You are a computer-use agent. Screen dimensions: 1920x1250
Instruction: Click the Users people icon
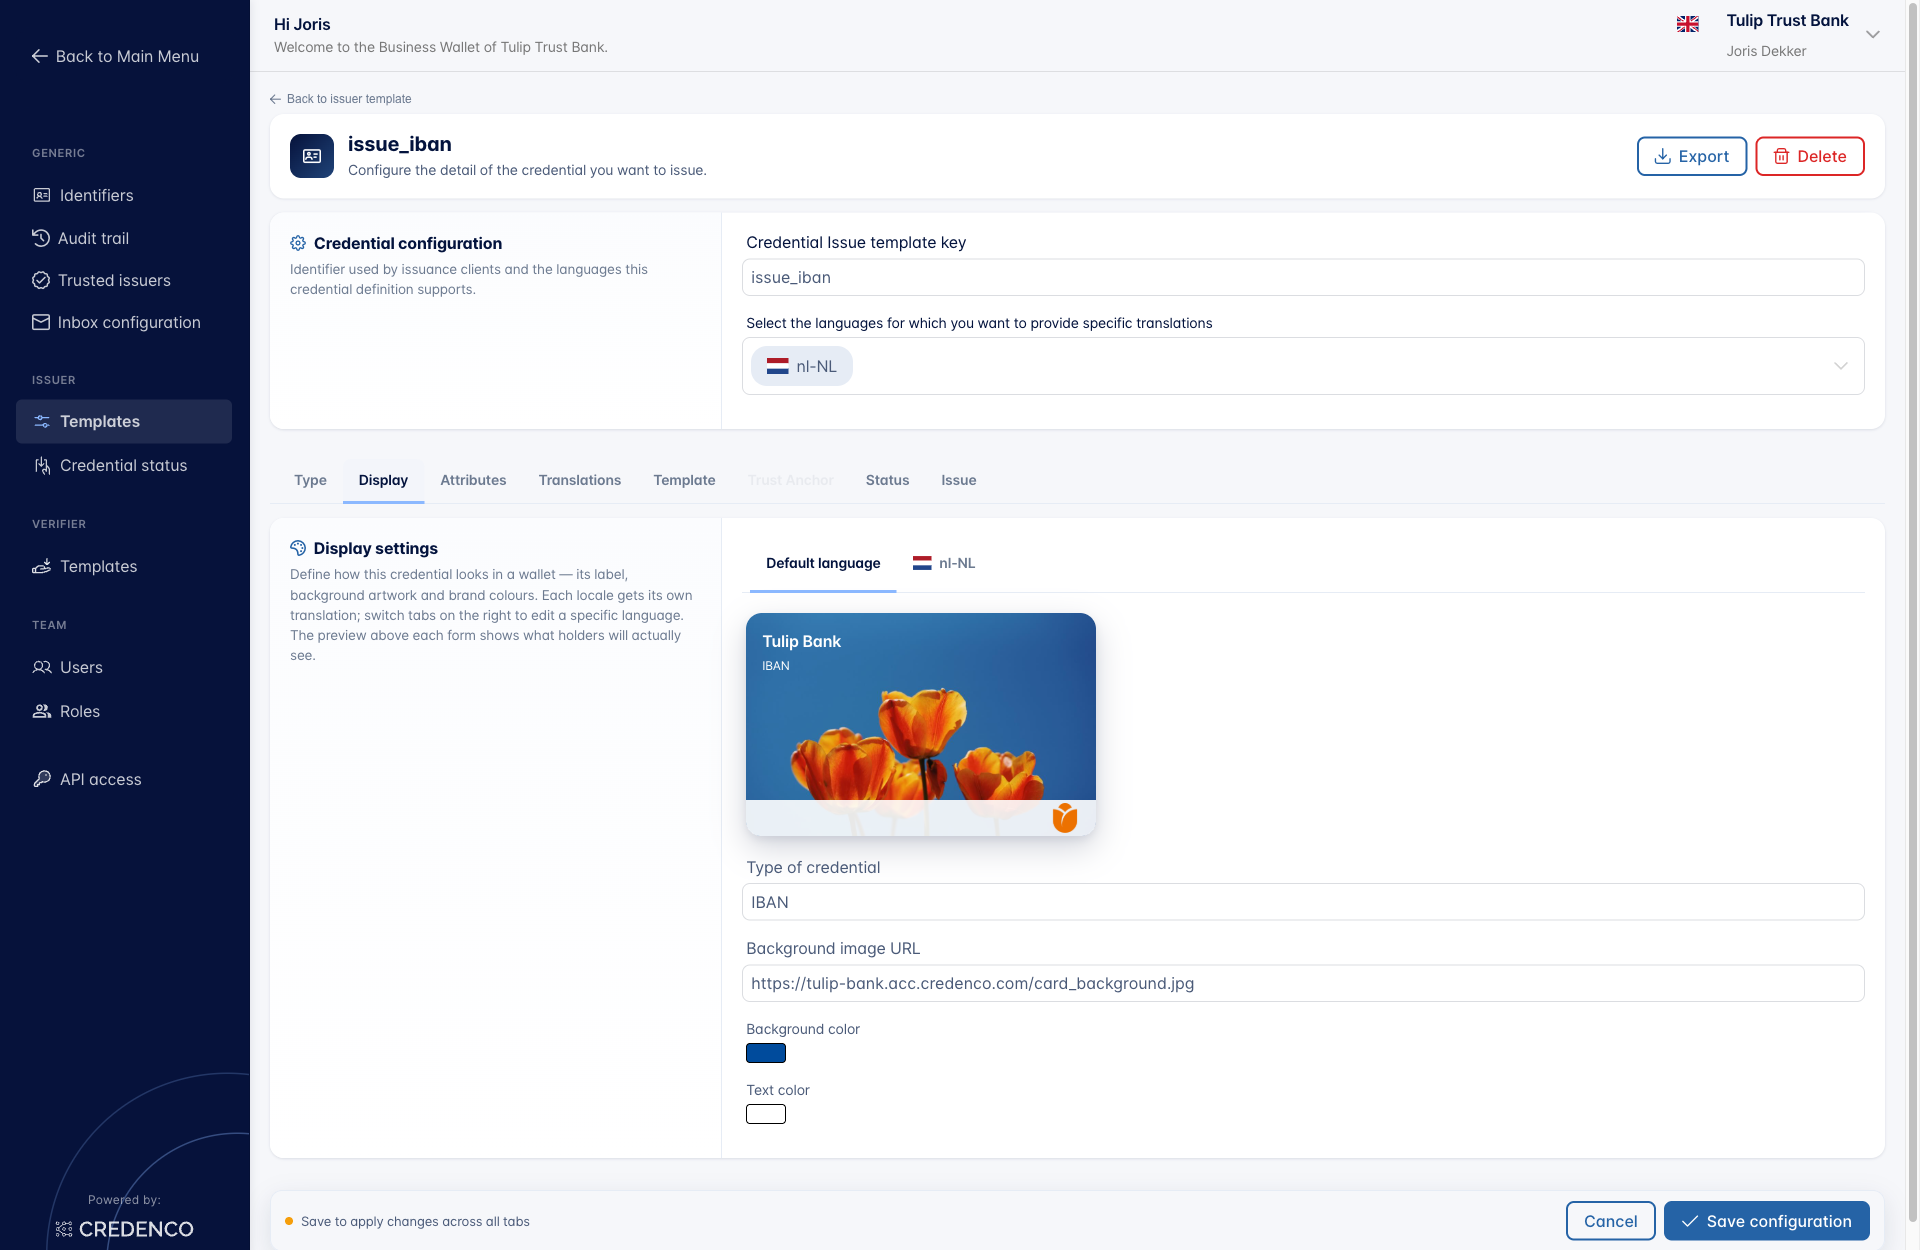42,667
